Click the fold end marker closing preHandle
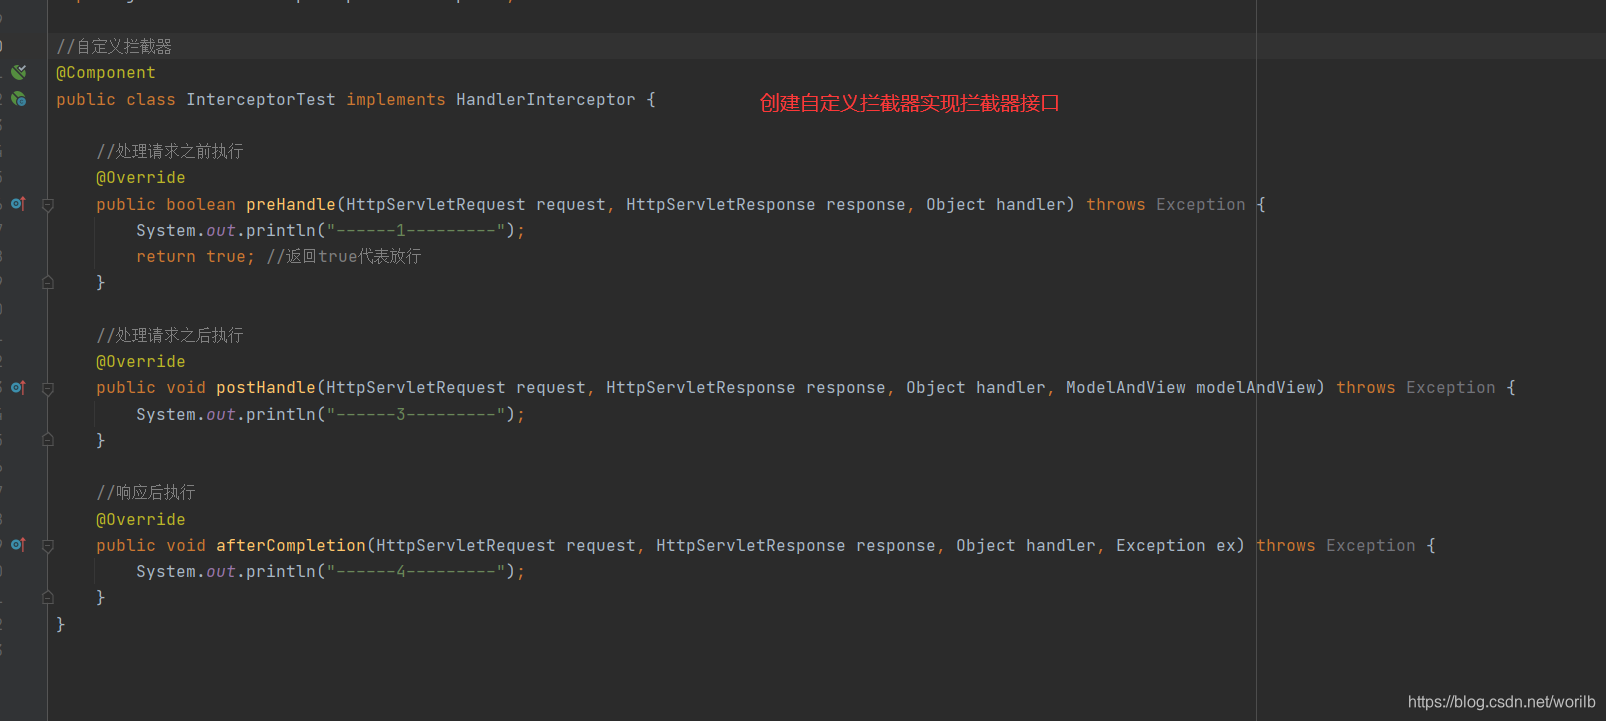This screenshot has width=1606, height=721. pos(48,283)
